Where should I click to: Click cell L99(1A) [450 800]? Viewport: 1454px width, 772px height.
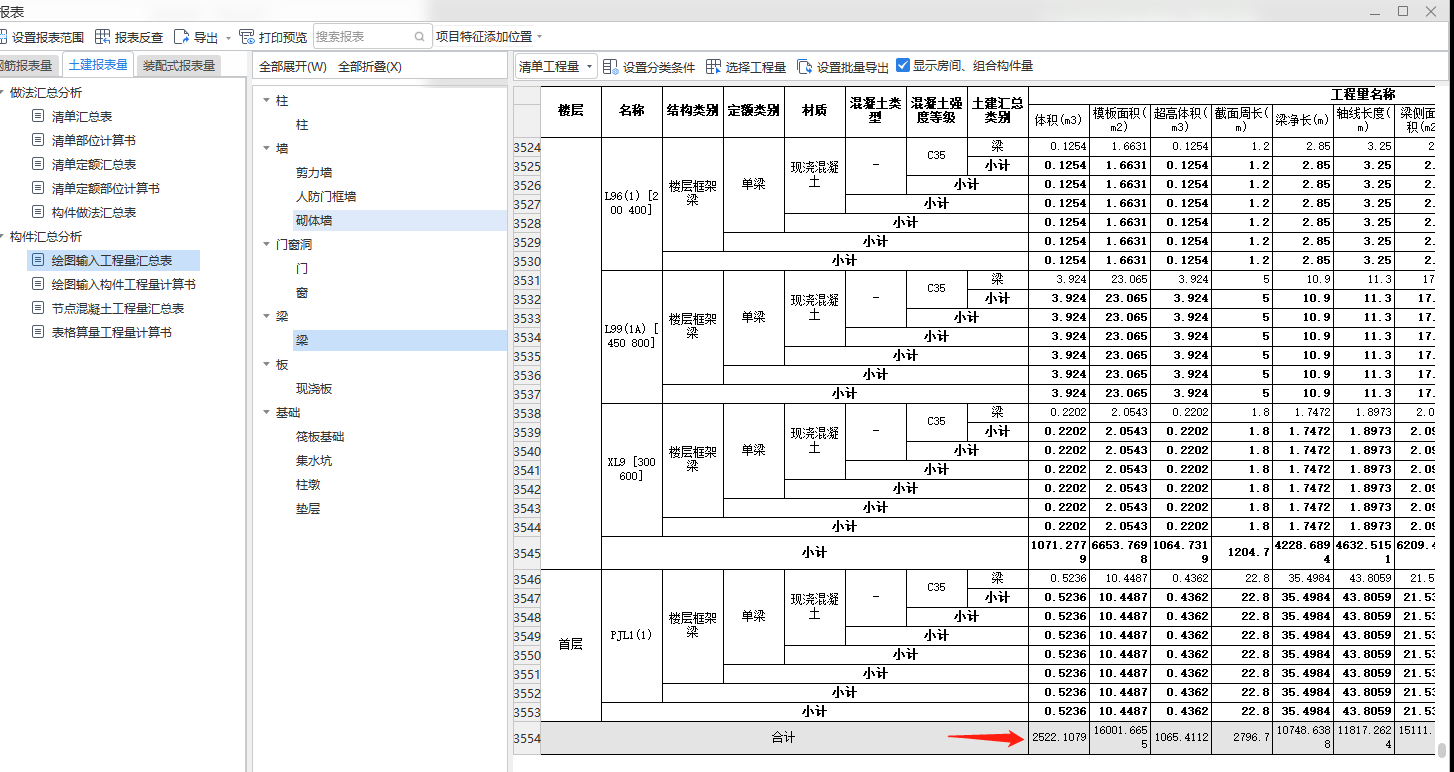tap(632, 336)
